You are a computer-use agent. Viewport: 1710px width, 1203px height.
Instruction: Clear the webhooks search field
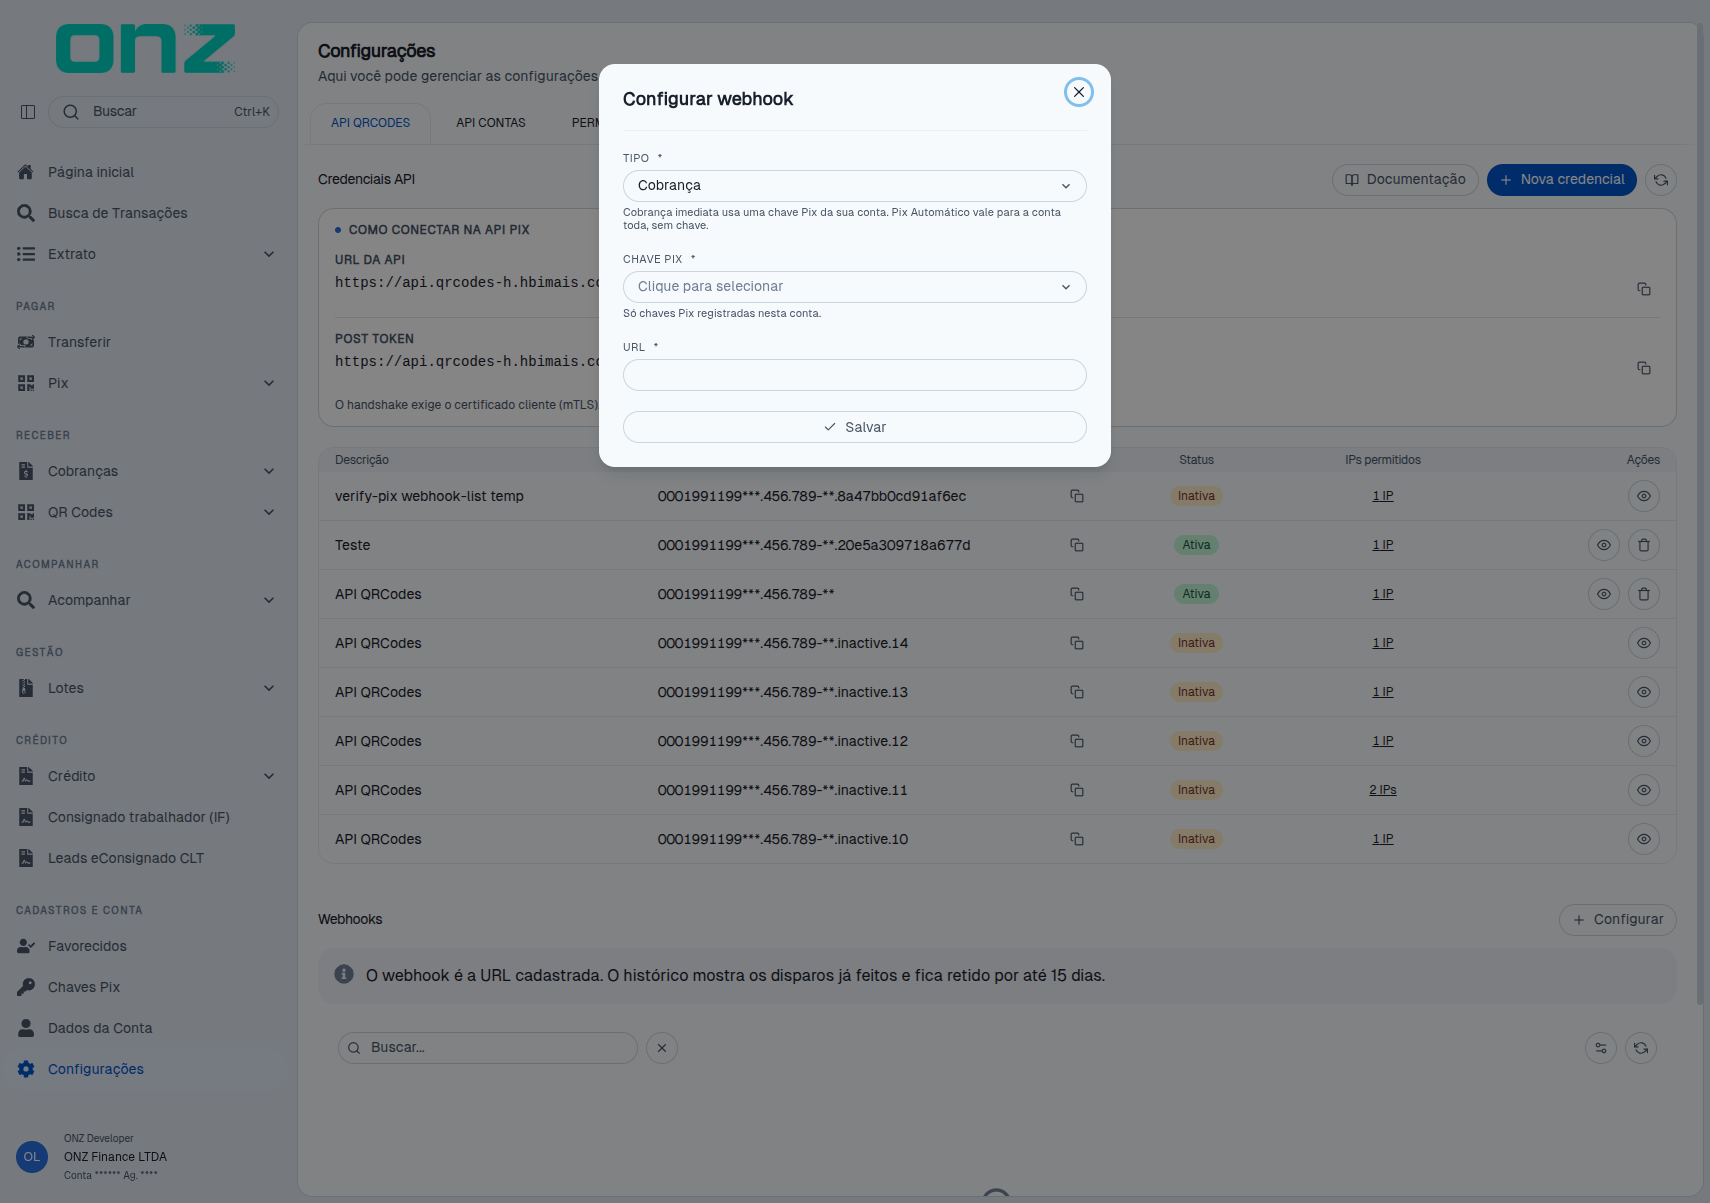(662, 1048)
